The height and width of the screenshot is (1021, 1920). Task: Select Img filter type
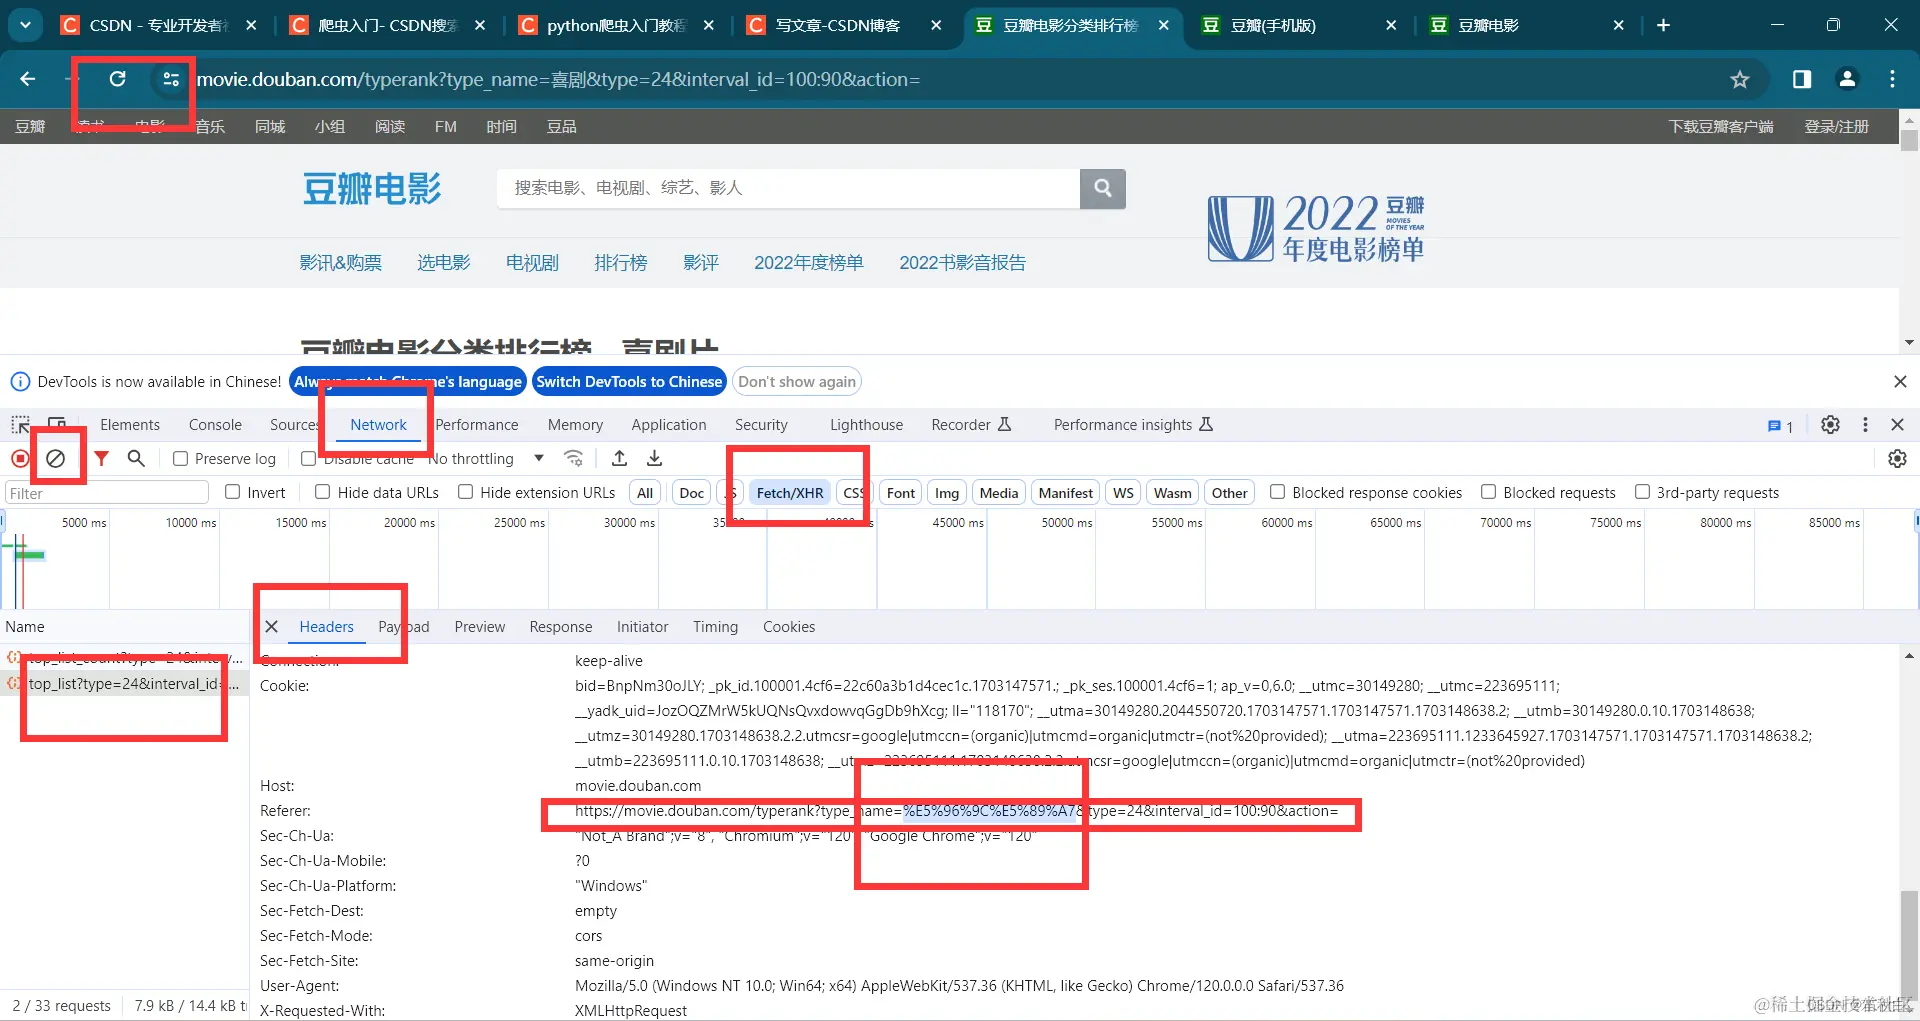947,492
